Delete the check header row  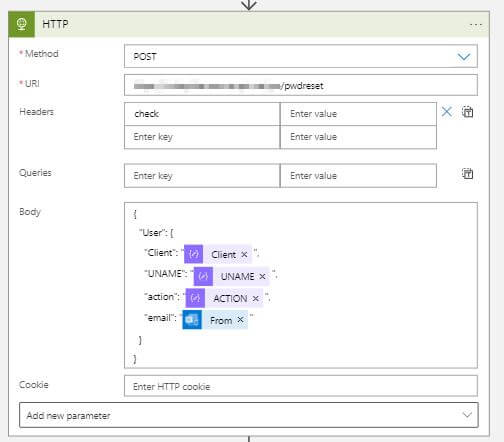(x=447, y=112)
